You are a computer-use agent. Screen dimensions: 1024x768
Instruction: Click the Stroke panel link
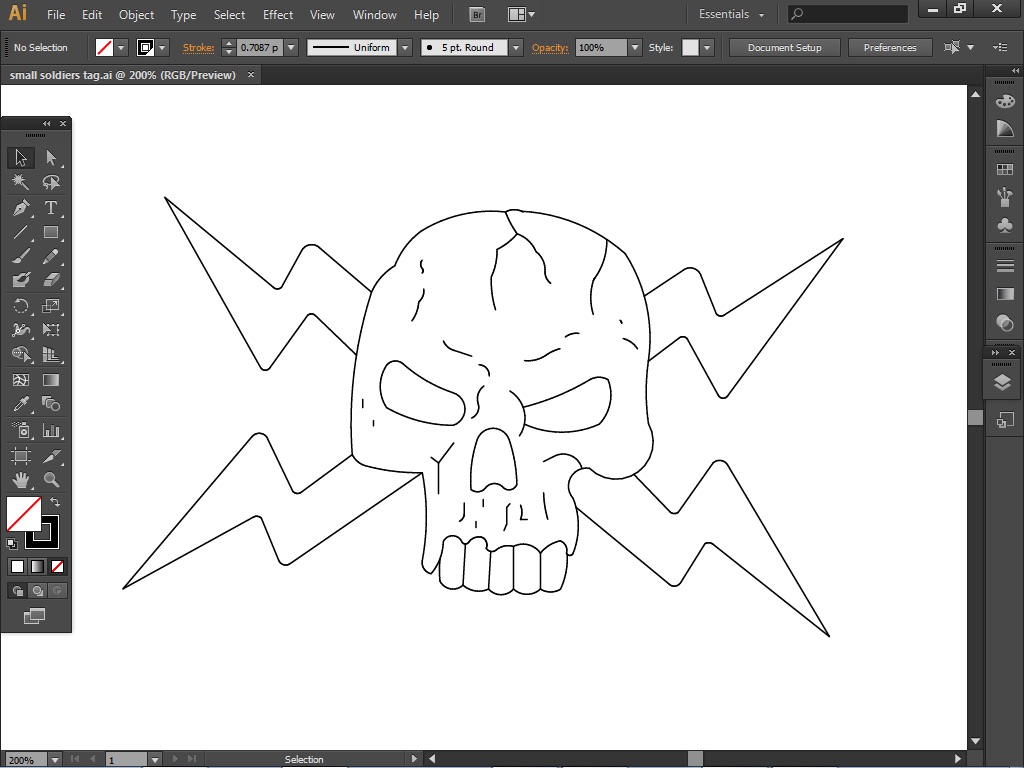pos(199,48)
